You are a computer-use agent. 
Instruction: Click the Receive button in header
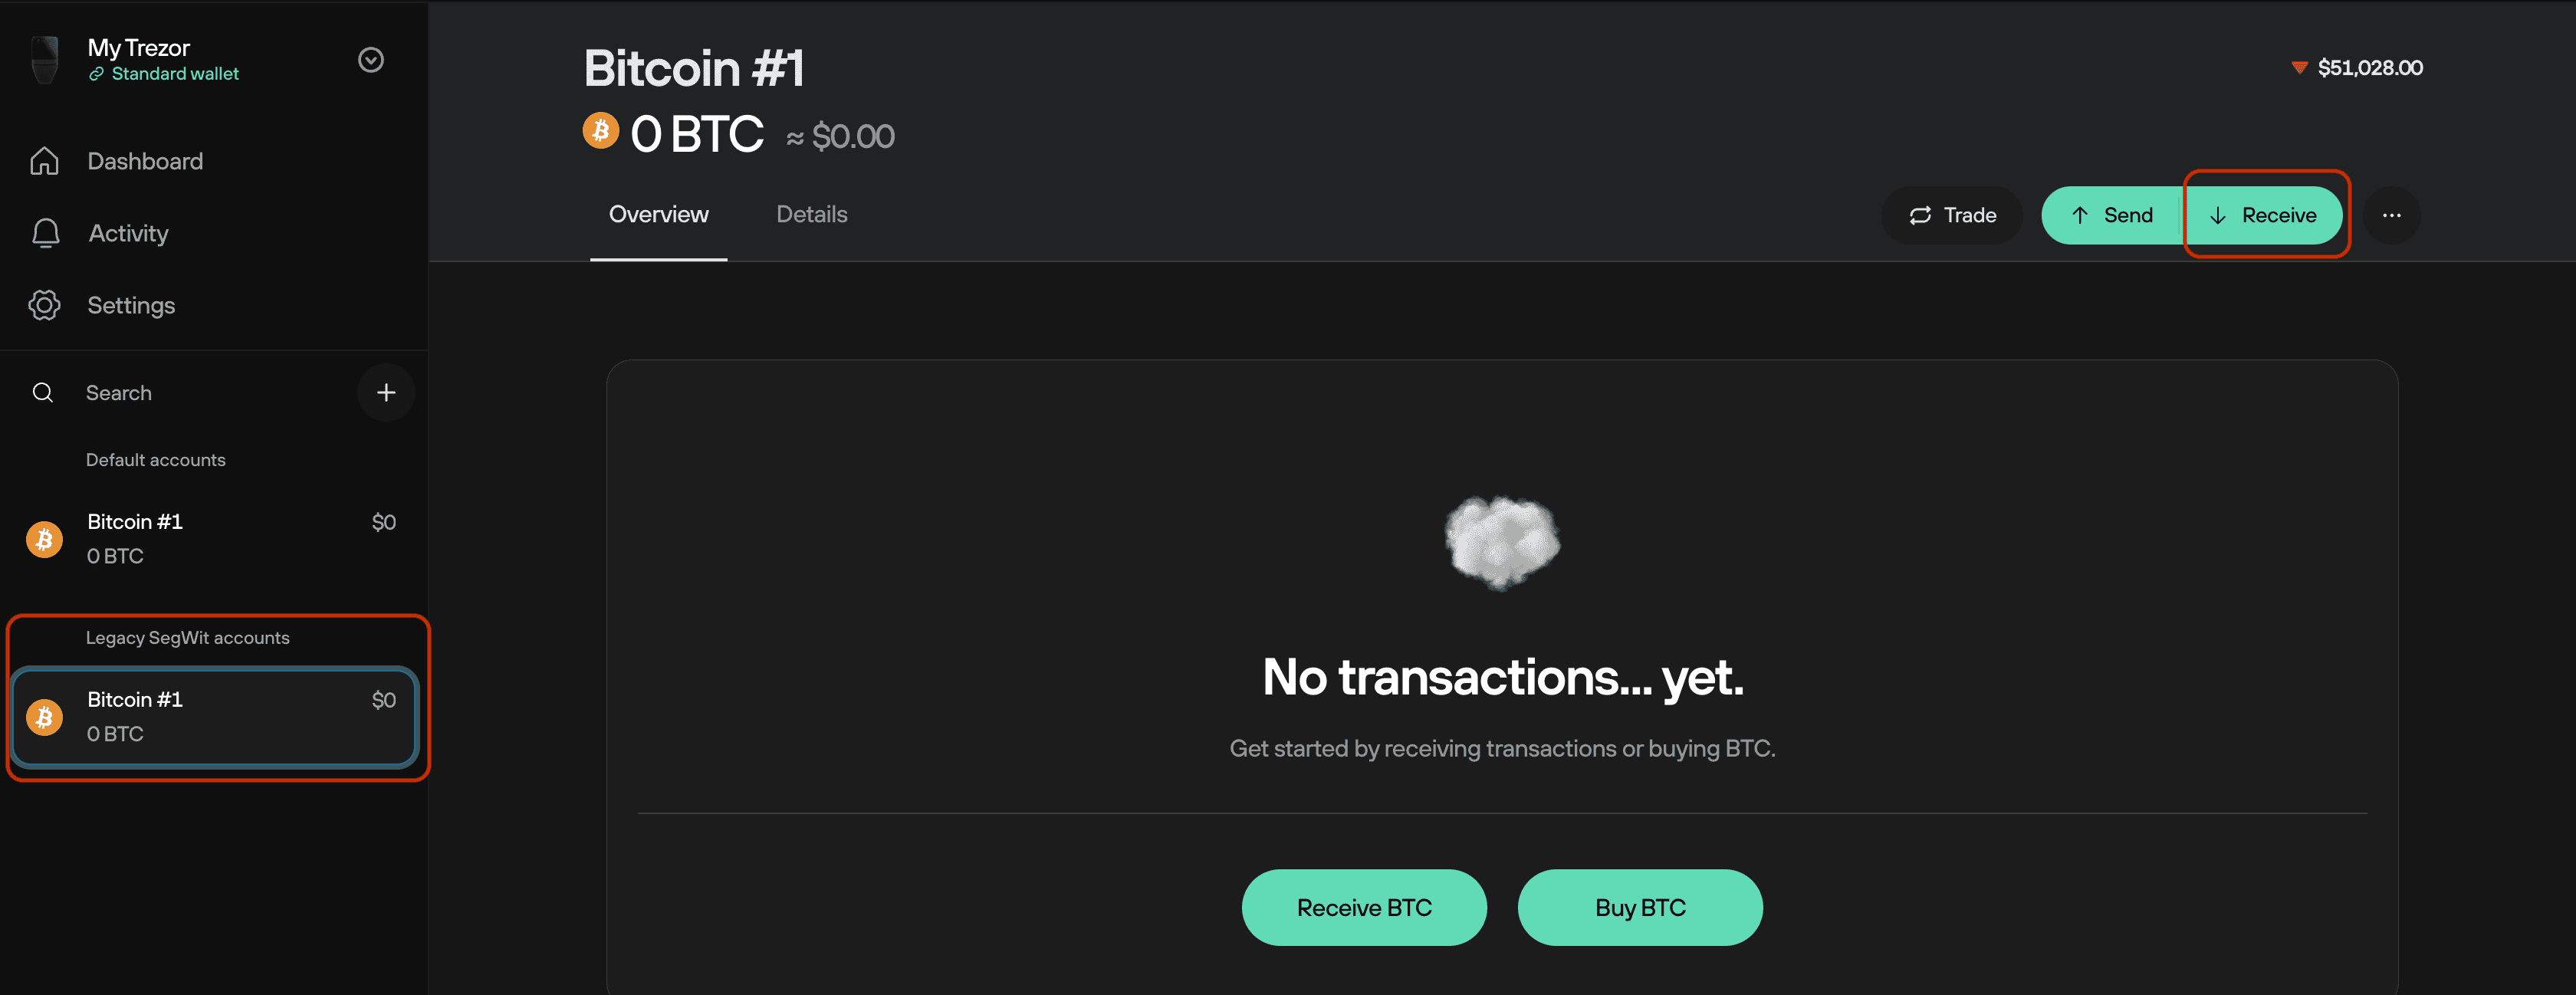tap(2264, 215)
